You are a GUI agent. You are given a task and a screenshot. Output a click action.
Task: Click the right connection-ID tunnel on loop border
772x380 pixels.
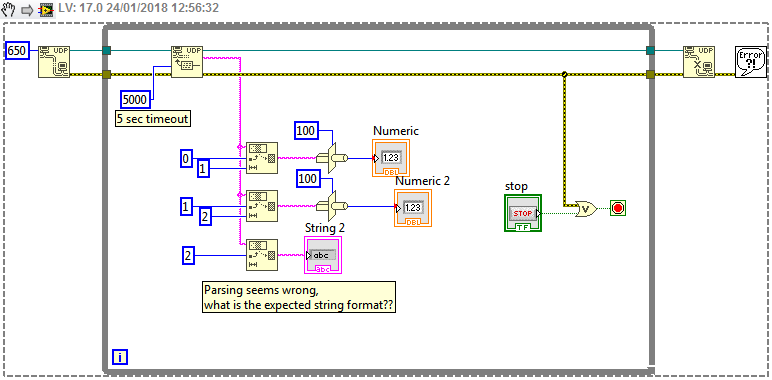point(650,50)
